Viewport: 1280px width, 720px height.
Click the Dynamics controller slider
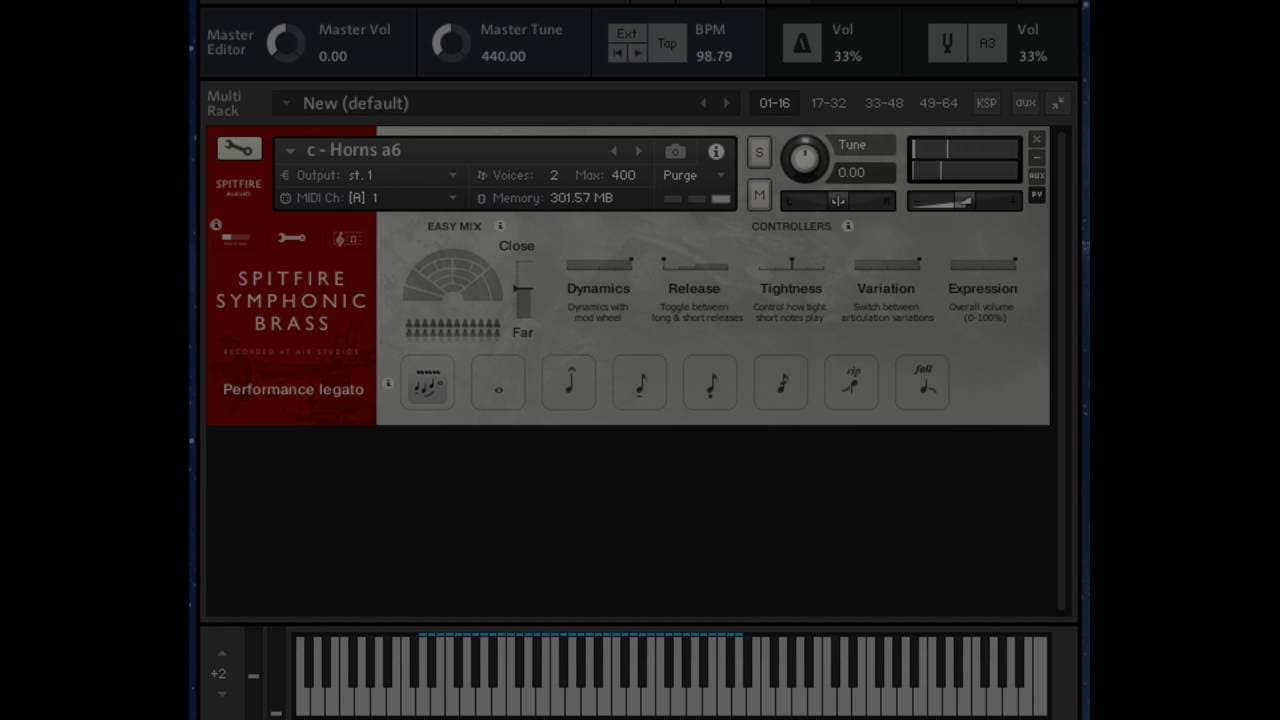599,265
